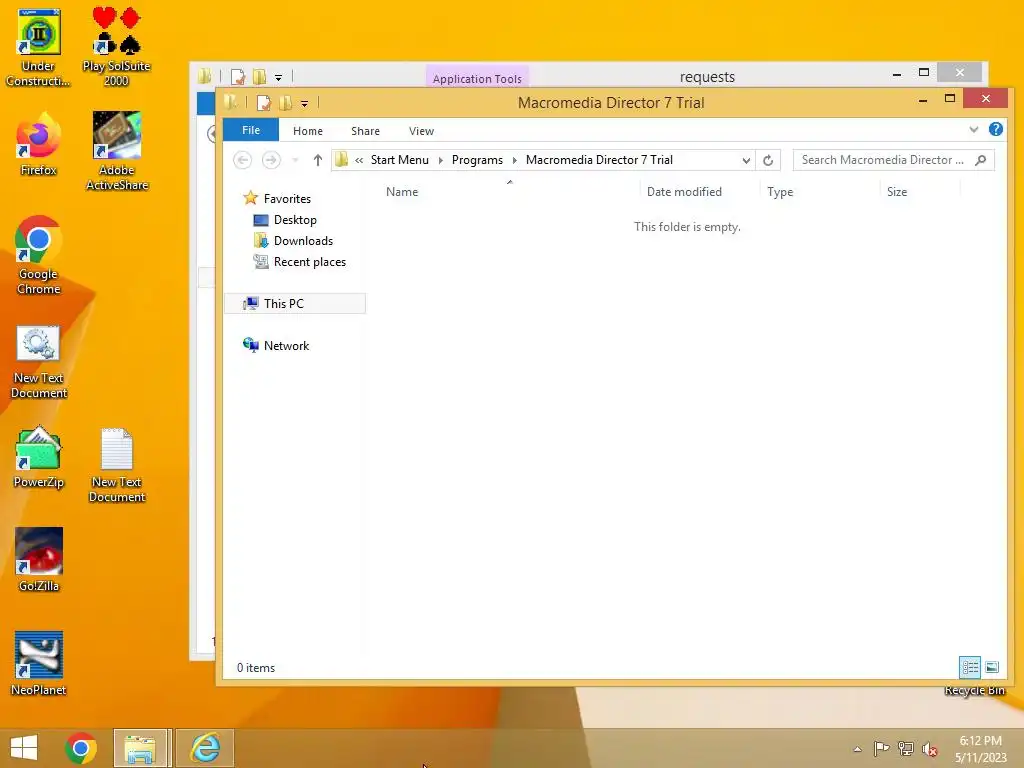
Task: Click File Explorer taskbar button
Action: [142, 748]
